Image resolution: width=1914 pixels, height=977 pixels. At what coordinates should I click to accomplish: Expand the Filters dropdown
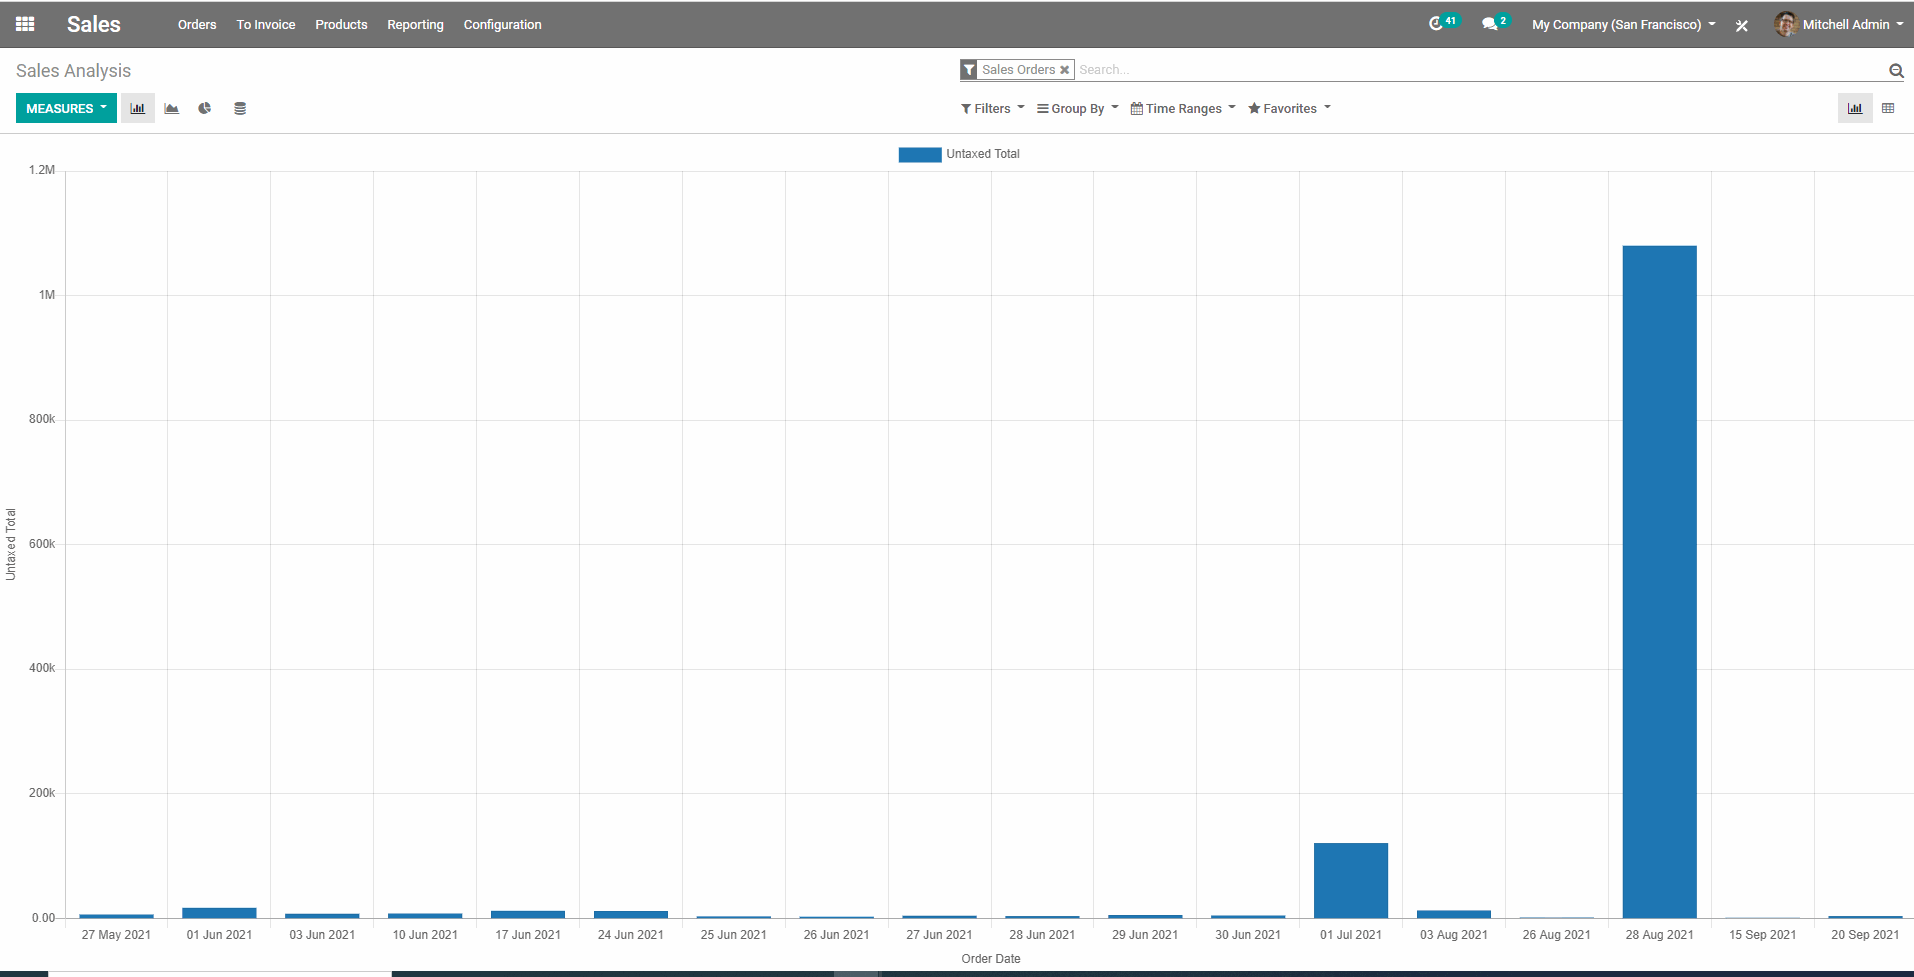click(x=992, y=108)
